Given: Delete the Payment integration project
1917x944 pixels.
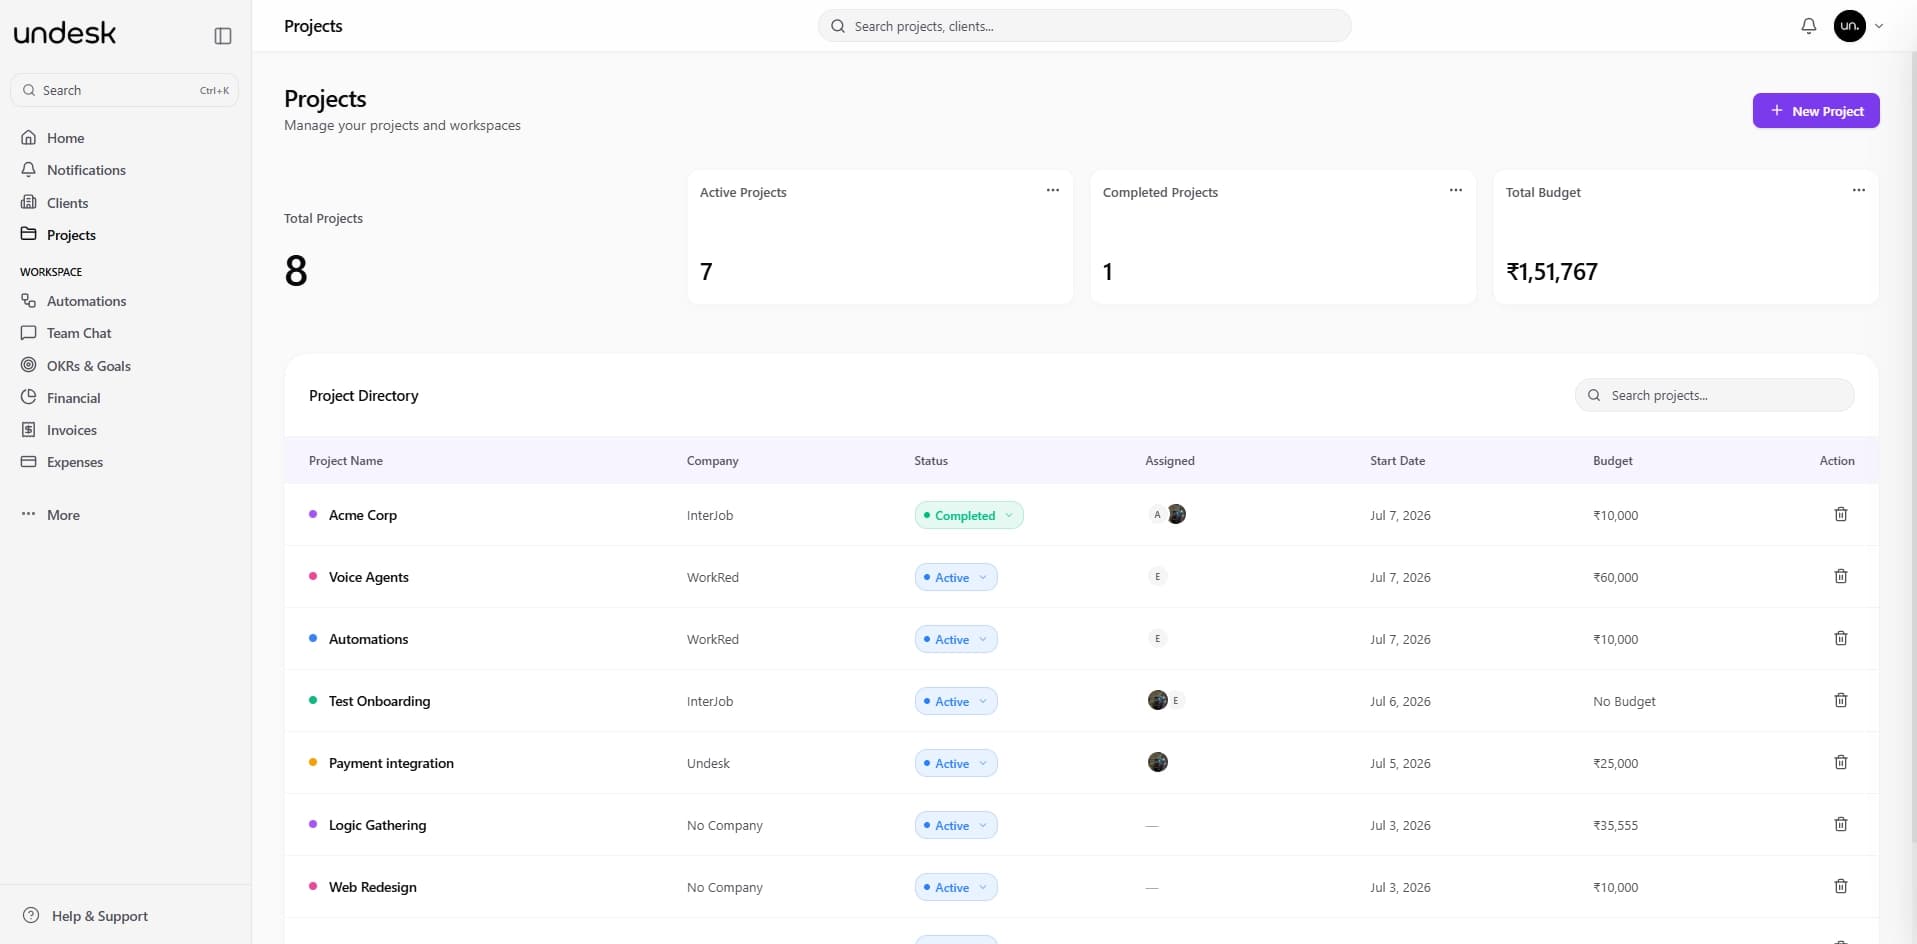Looking at the screenshot, I should click(1840, 762).
